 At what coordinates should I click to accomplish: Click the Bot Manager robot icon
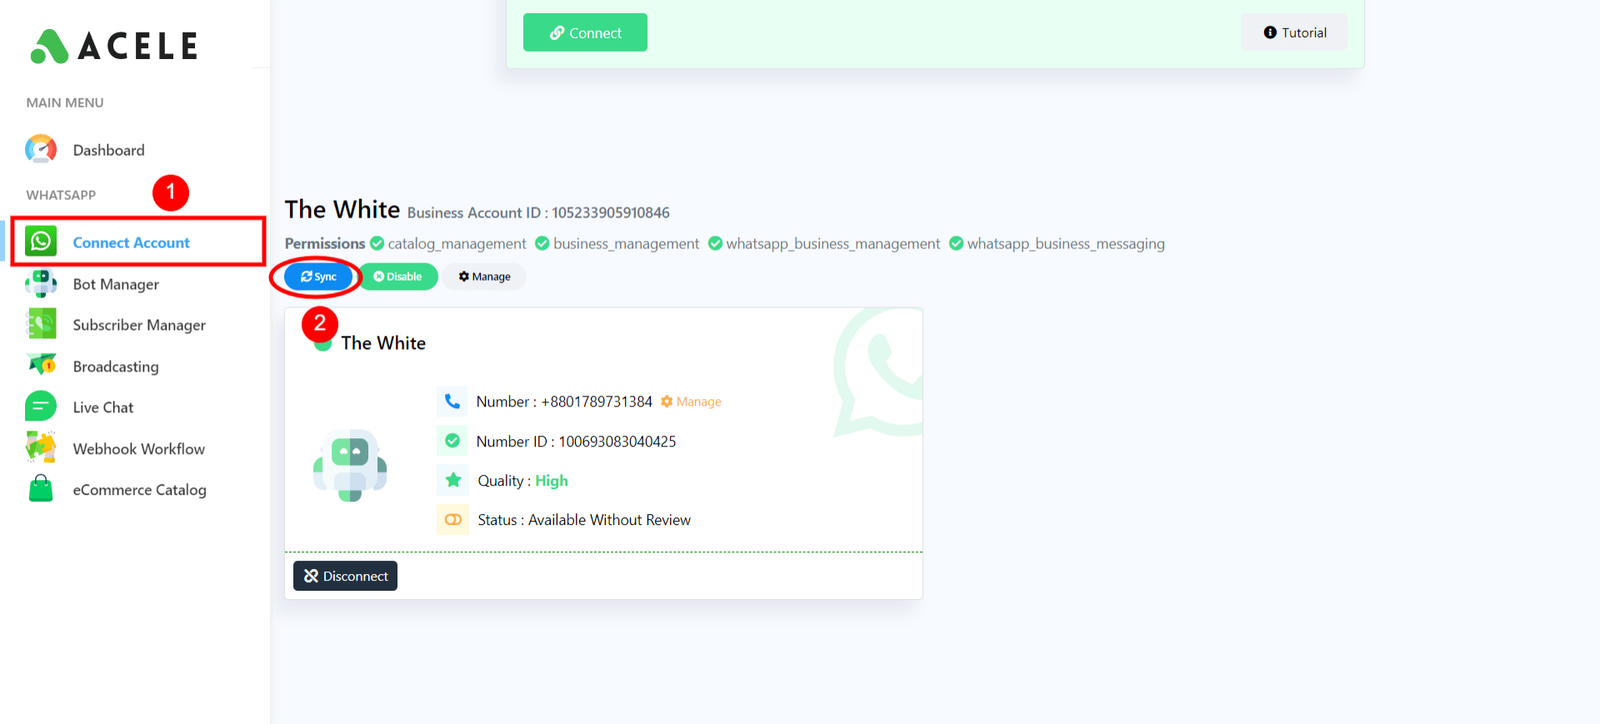(41, 284)
